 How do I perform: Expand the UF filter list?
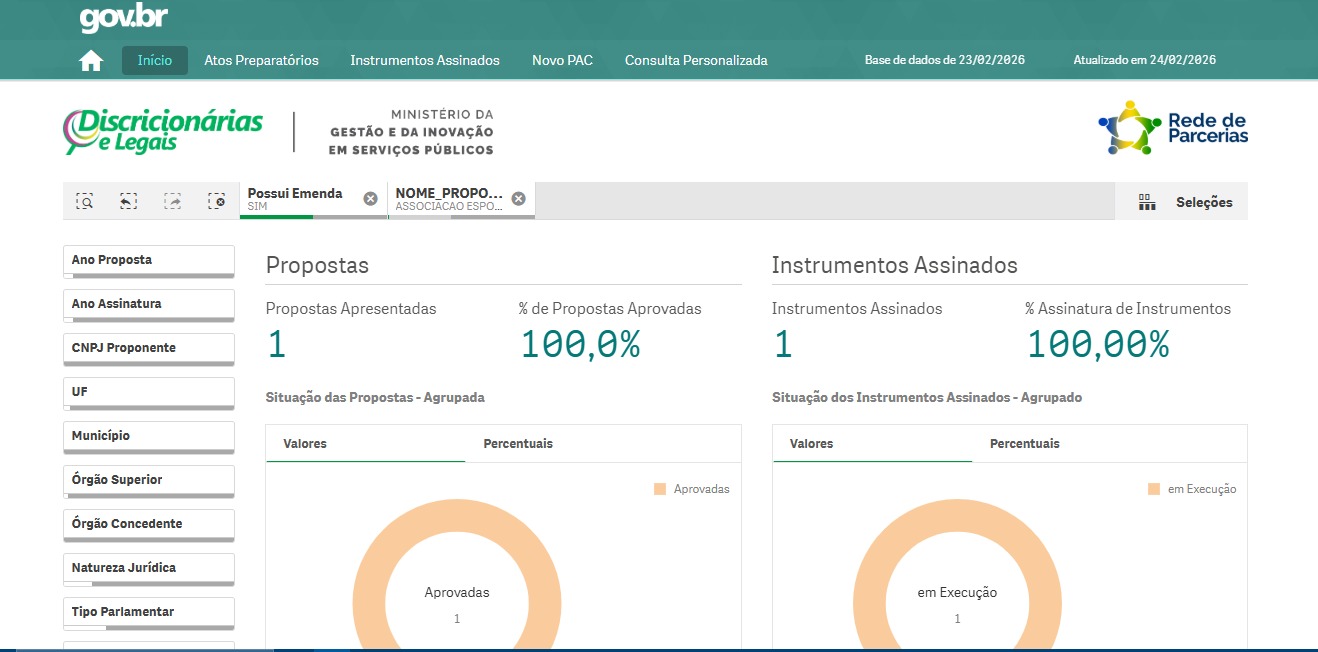[x=148, y=392]
